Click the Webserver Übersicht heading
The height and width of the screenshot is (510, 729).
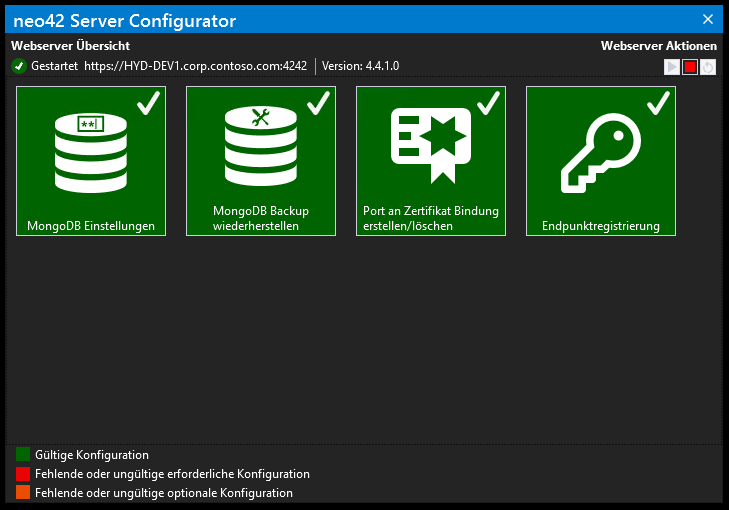click(x=71, y=46)
